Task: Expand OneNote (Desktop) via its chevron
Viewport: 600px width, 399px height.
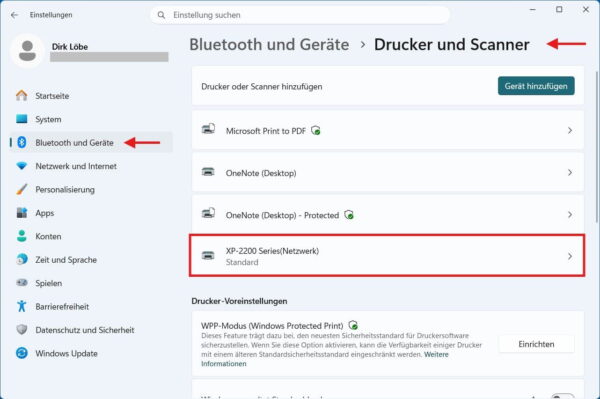Action: 570,173
